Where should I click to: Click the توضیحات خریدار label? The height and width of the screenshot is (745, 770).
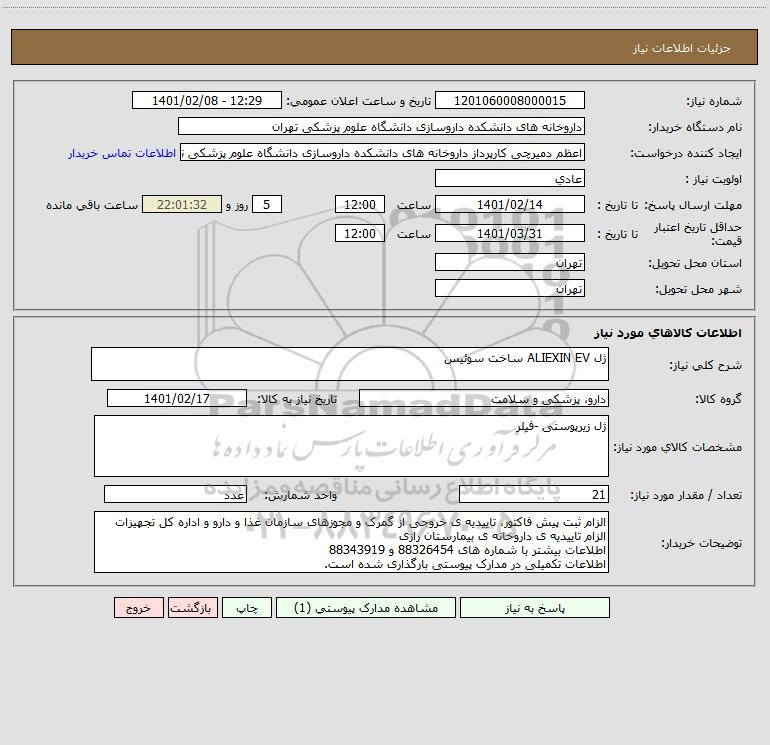tap(702, 544)
